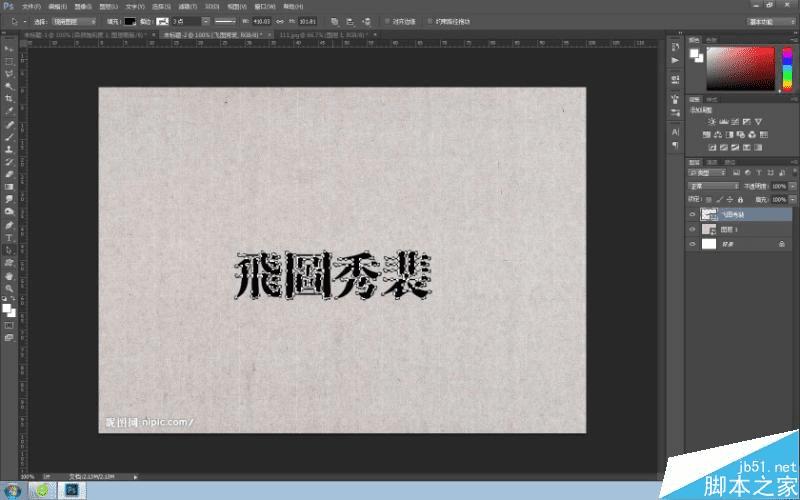Select the Zoom tool
Screen dimensions: 800x500
pos(9,288)
